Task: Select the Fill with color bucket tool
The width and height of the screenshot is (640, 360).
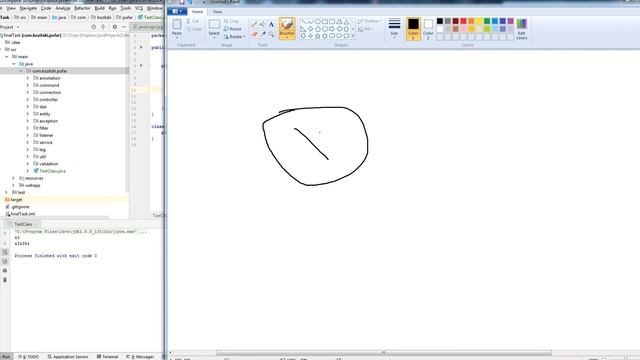Action: pyautogui.click(x=263, y=24)
